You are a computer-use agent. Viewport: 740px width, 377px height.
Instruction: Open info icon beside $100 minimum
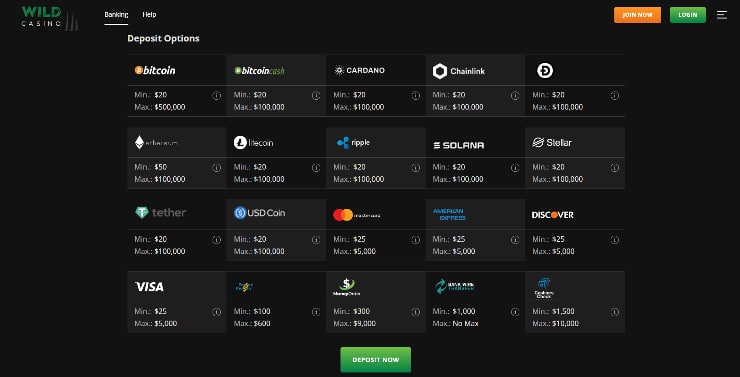[316, 312]
